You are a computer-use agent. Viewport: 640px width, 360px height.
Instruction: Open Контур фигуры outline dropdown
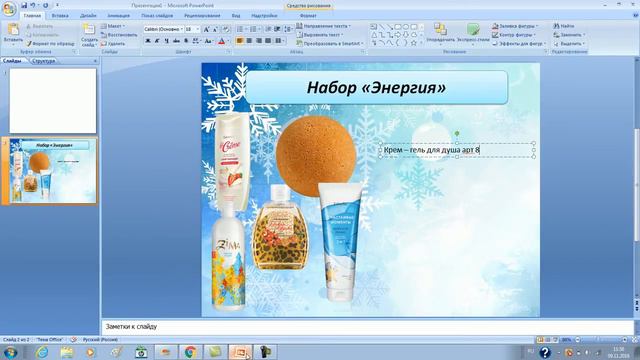pyautogui.click(x=514, y=35)
